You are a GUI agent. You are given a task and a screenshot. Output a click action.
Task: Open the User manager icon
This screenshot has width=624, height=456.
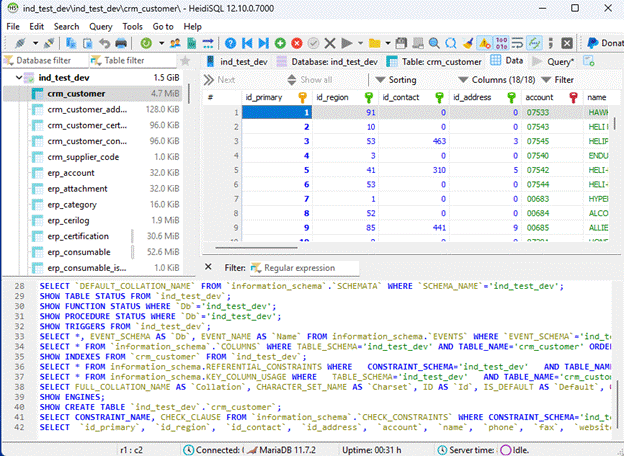(x=175, y=43)
